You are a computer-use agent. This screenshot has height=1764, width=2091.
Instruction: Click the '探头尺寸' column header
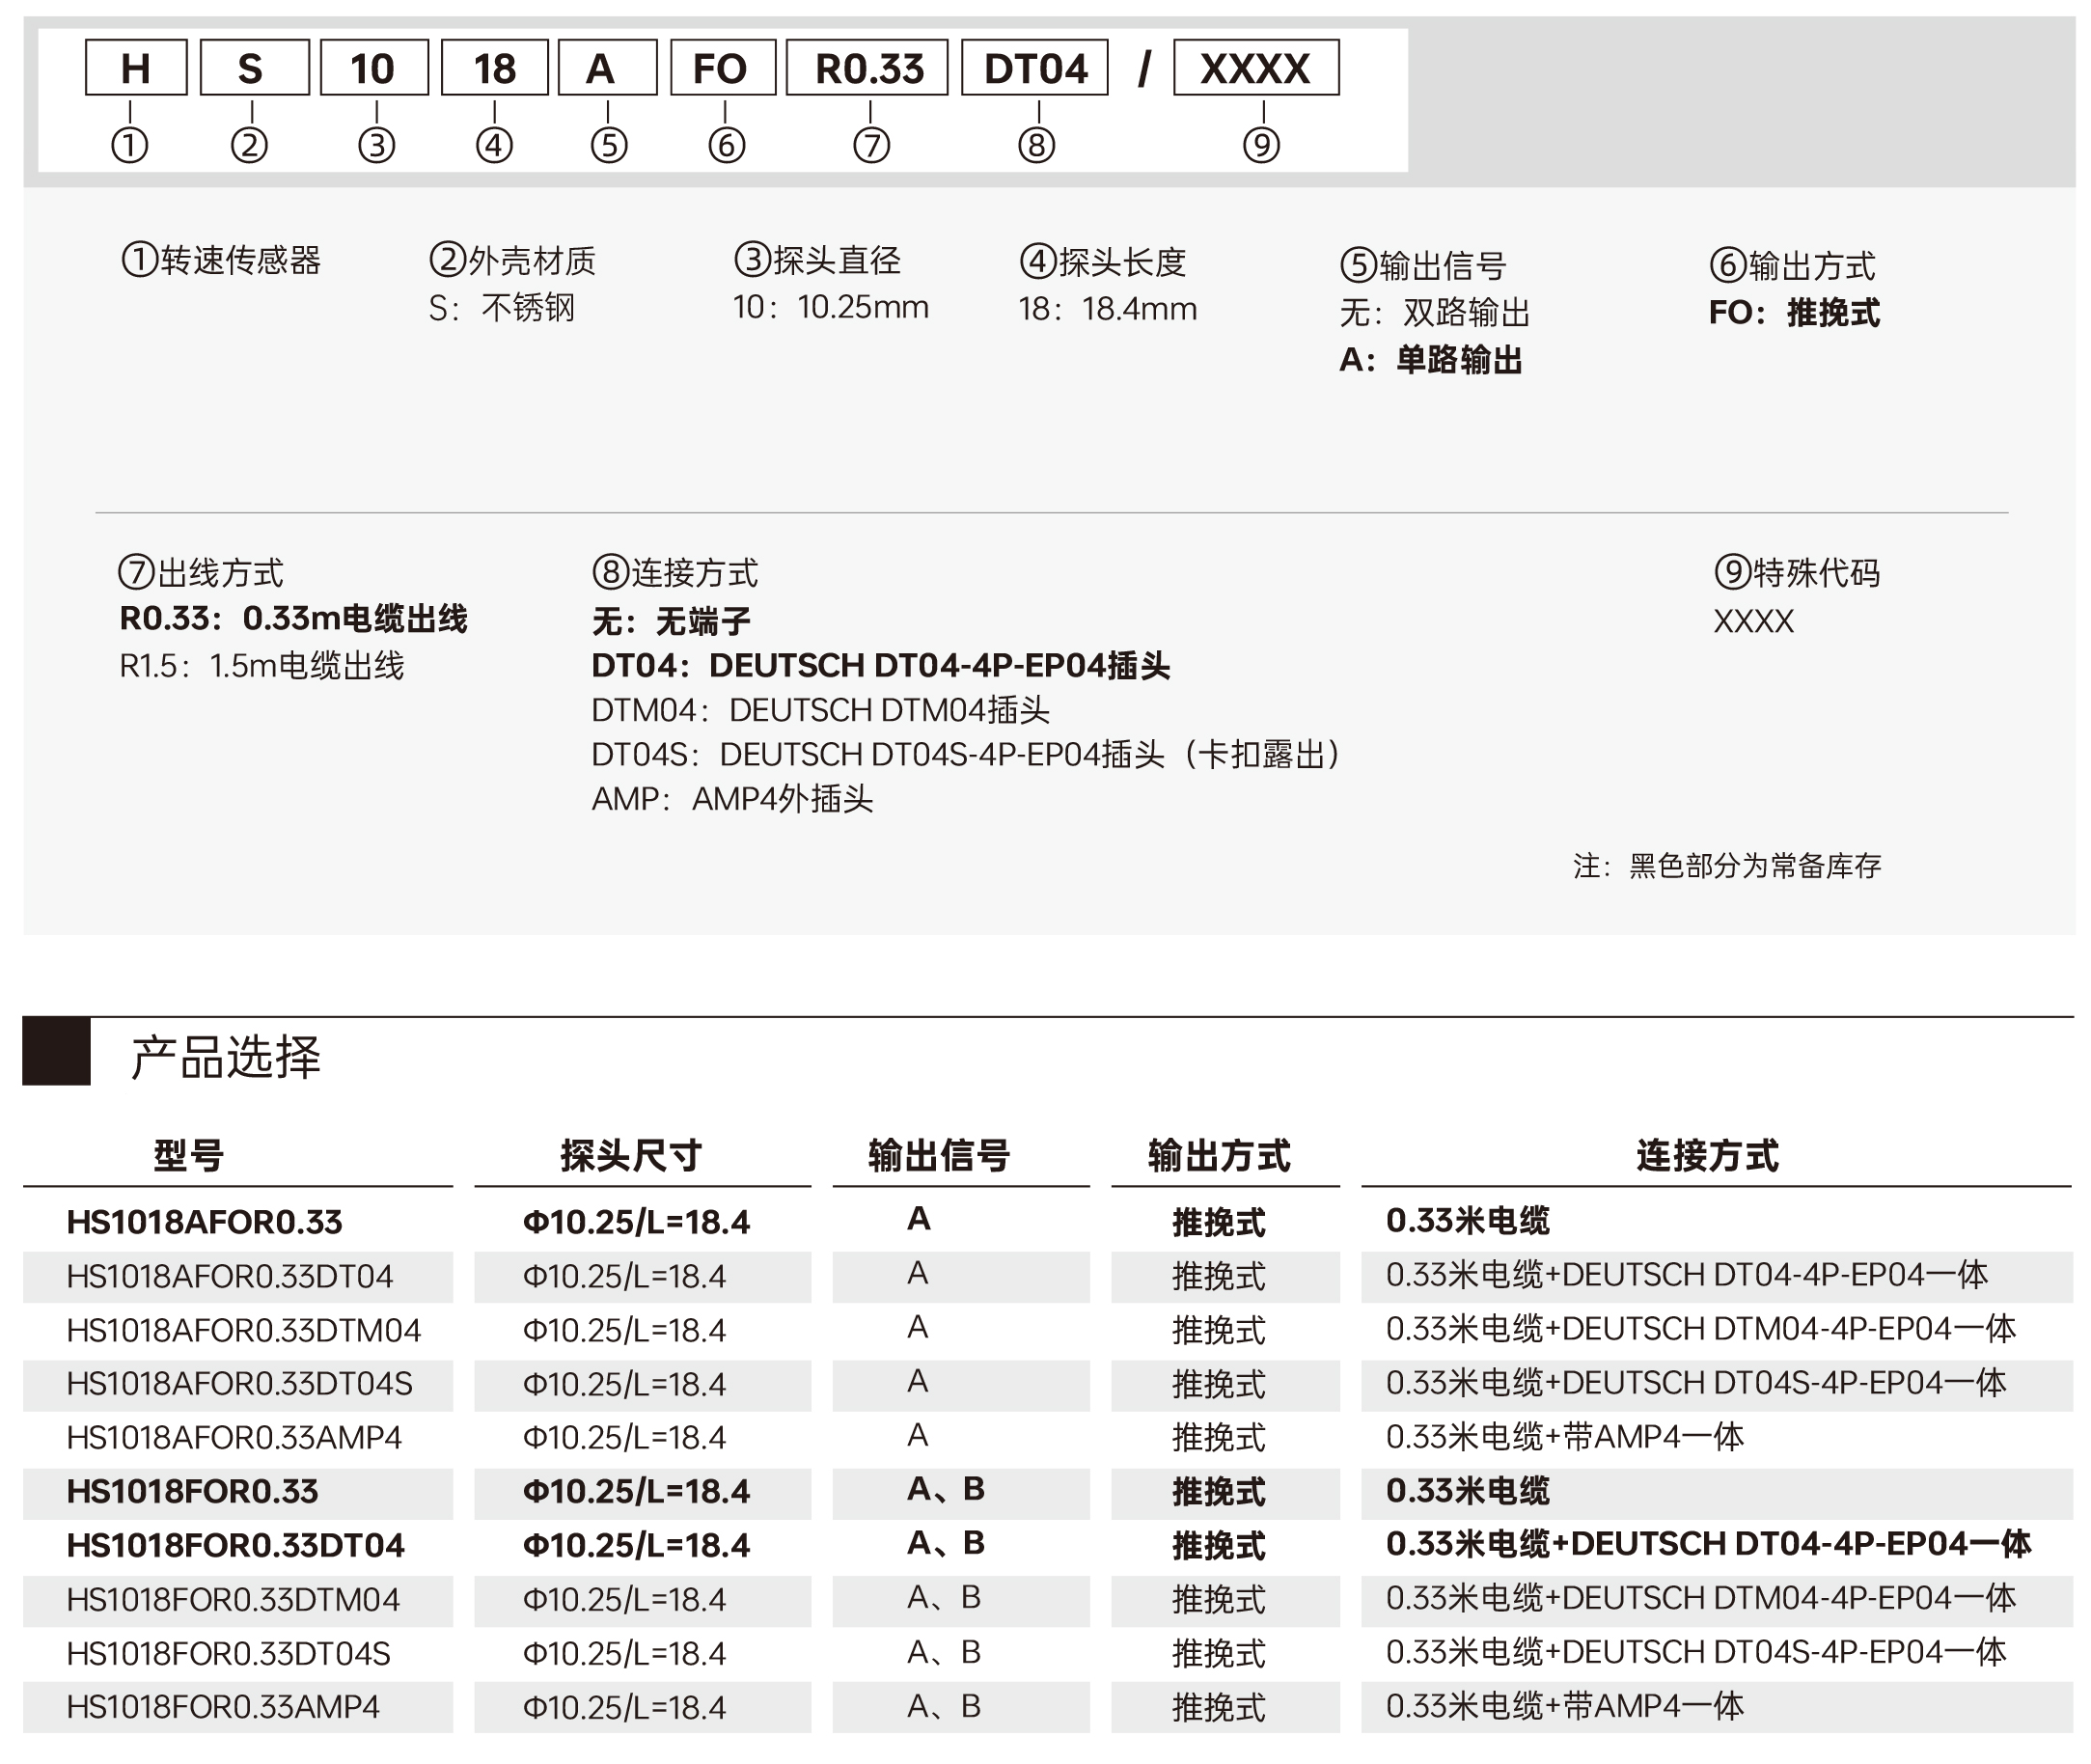click(x=631, y=1156)
